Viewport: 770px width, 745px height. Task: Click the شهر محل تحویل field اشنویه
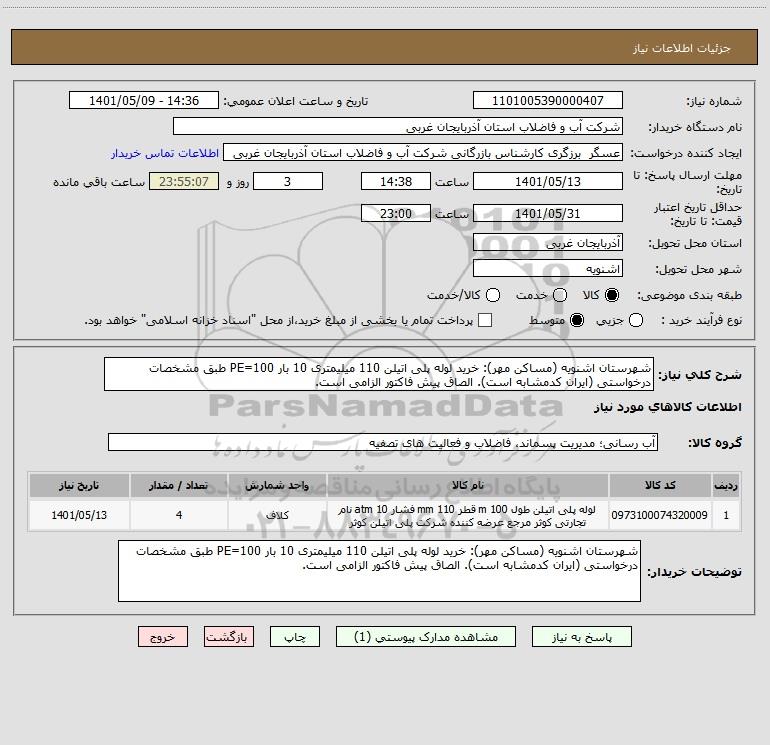tap(548, 269)
